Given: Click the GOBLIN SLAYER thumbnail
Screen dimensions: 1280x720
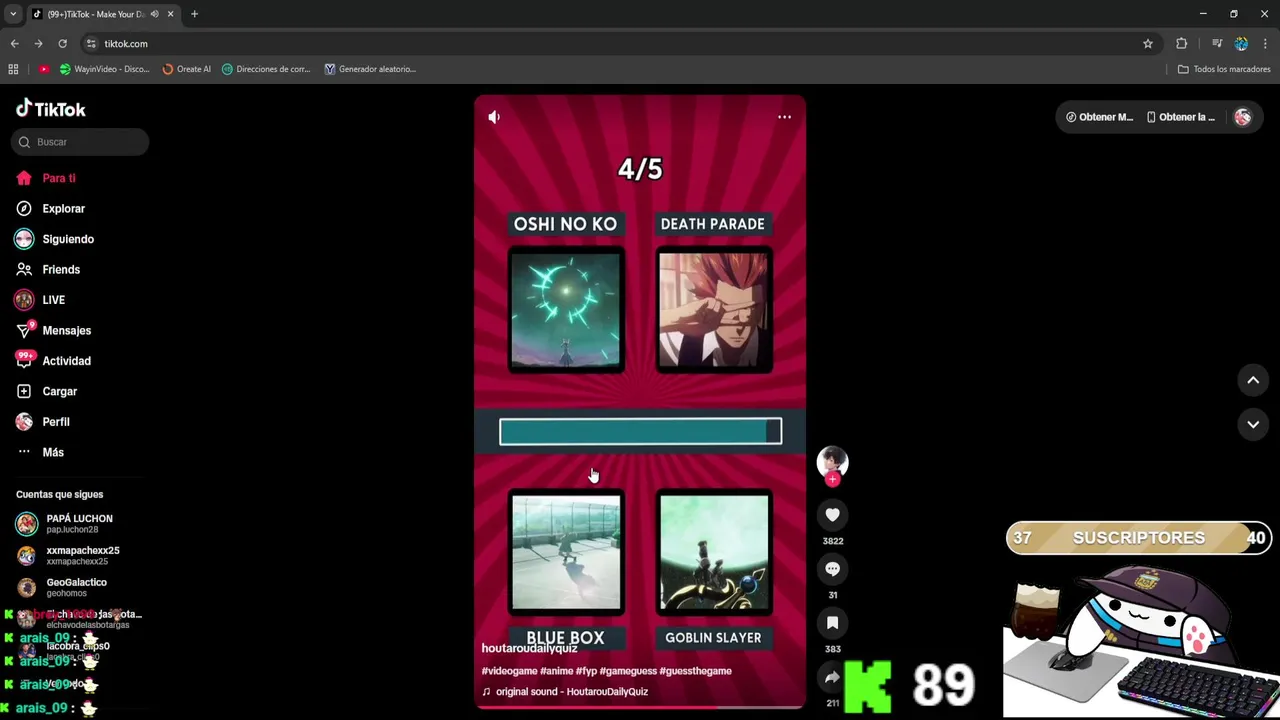Looking at the screenshot, I should [x=714, y=552].
